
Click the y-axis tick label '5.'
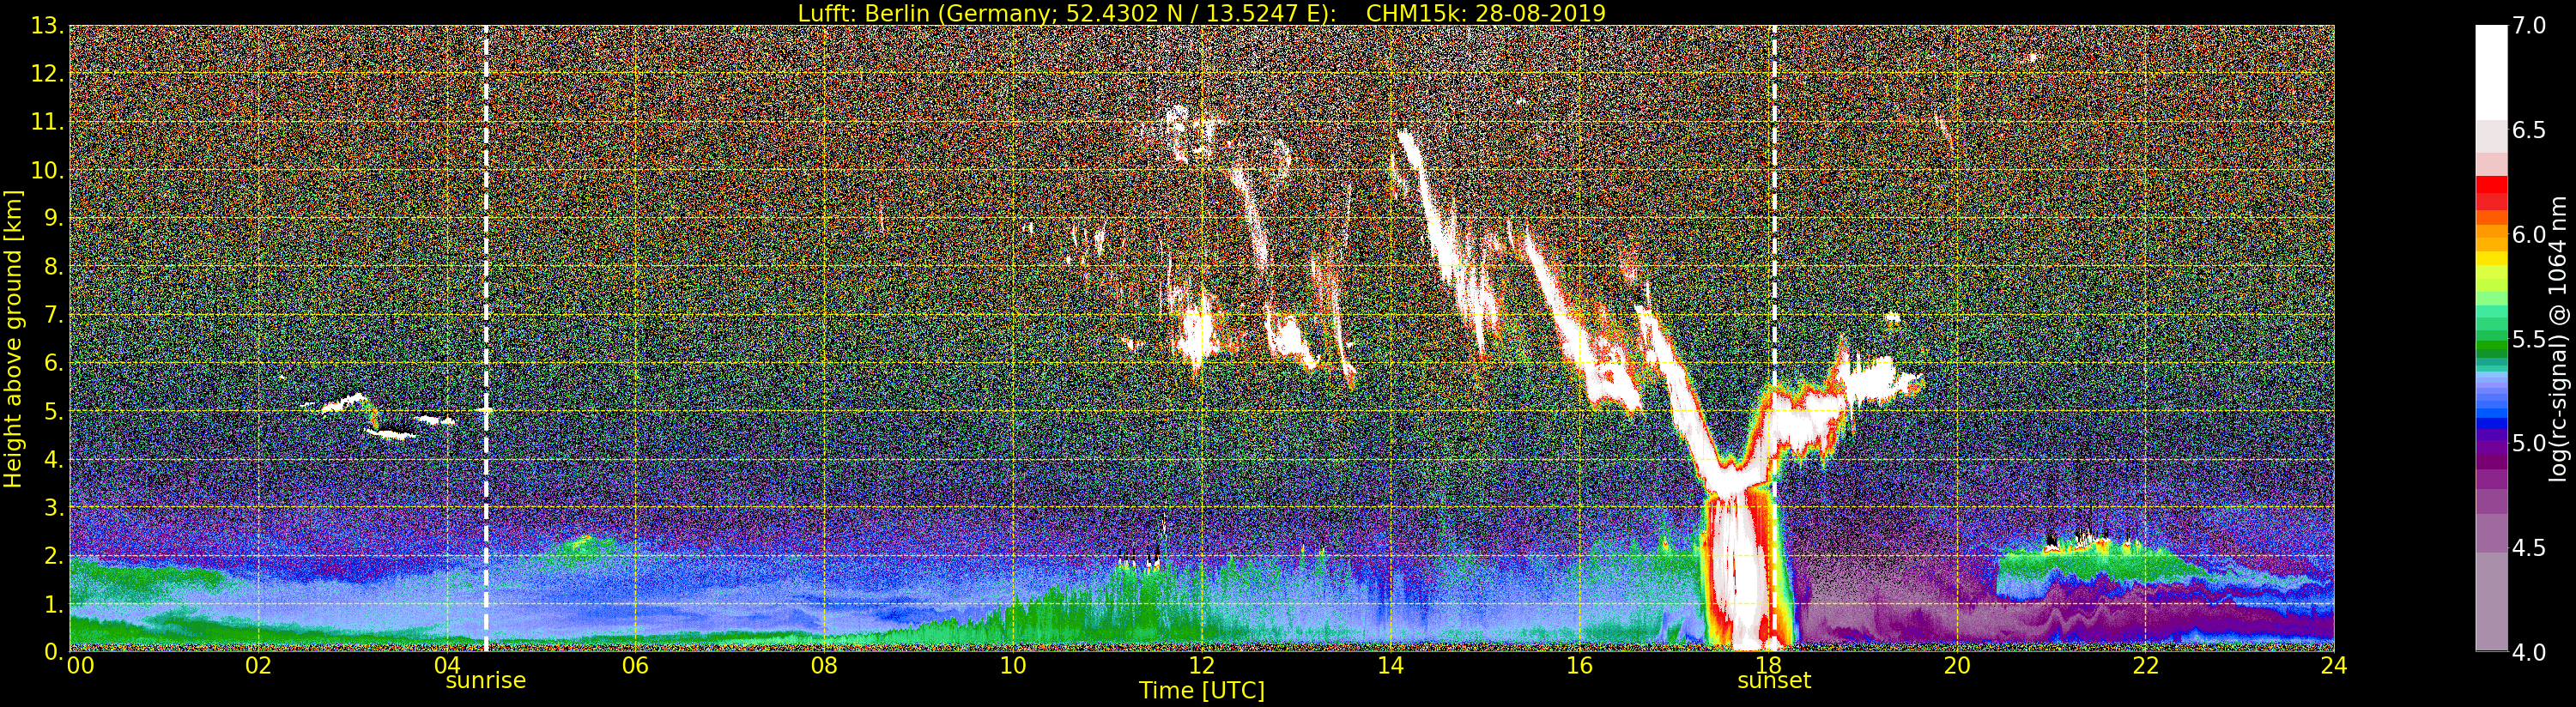52,411
